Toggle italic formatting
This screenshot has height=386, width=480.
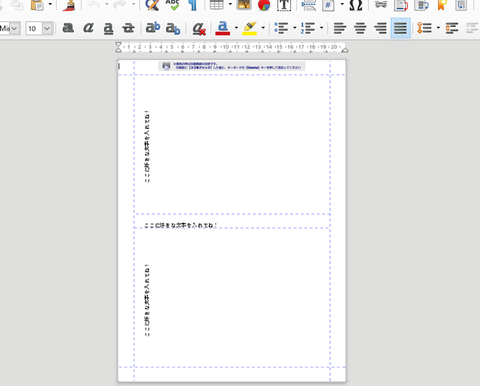[88, 28]
